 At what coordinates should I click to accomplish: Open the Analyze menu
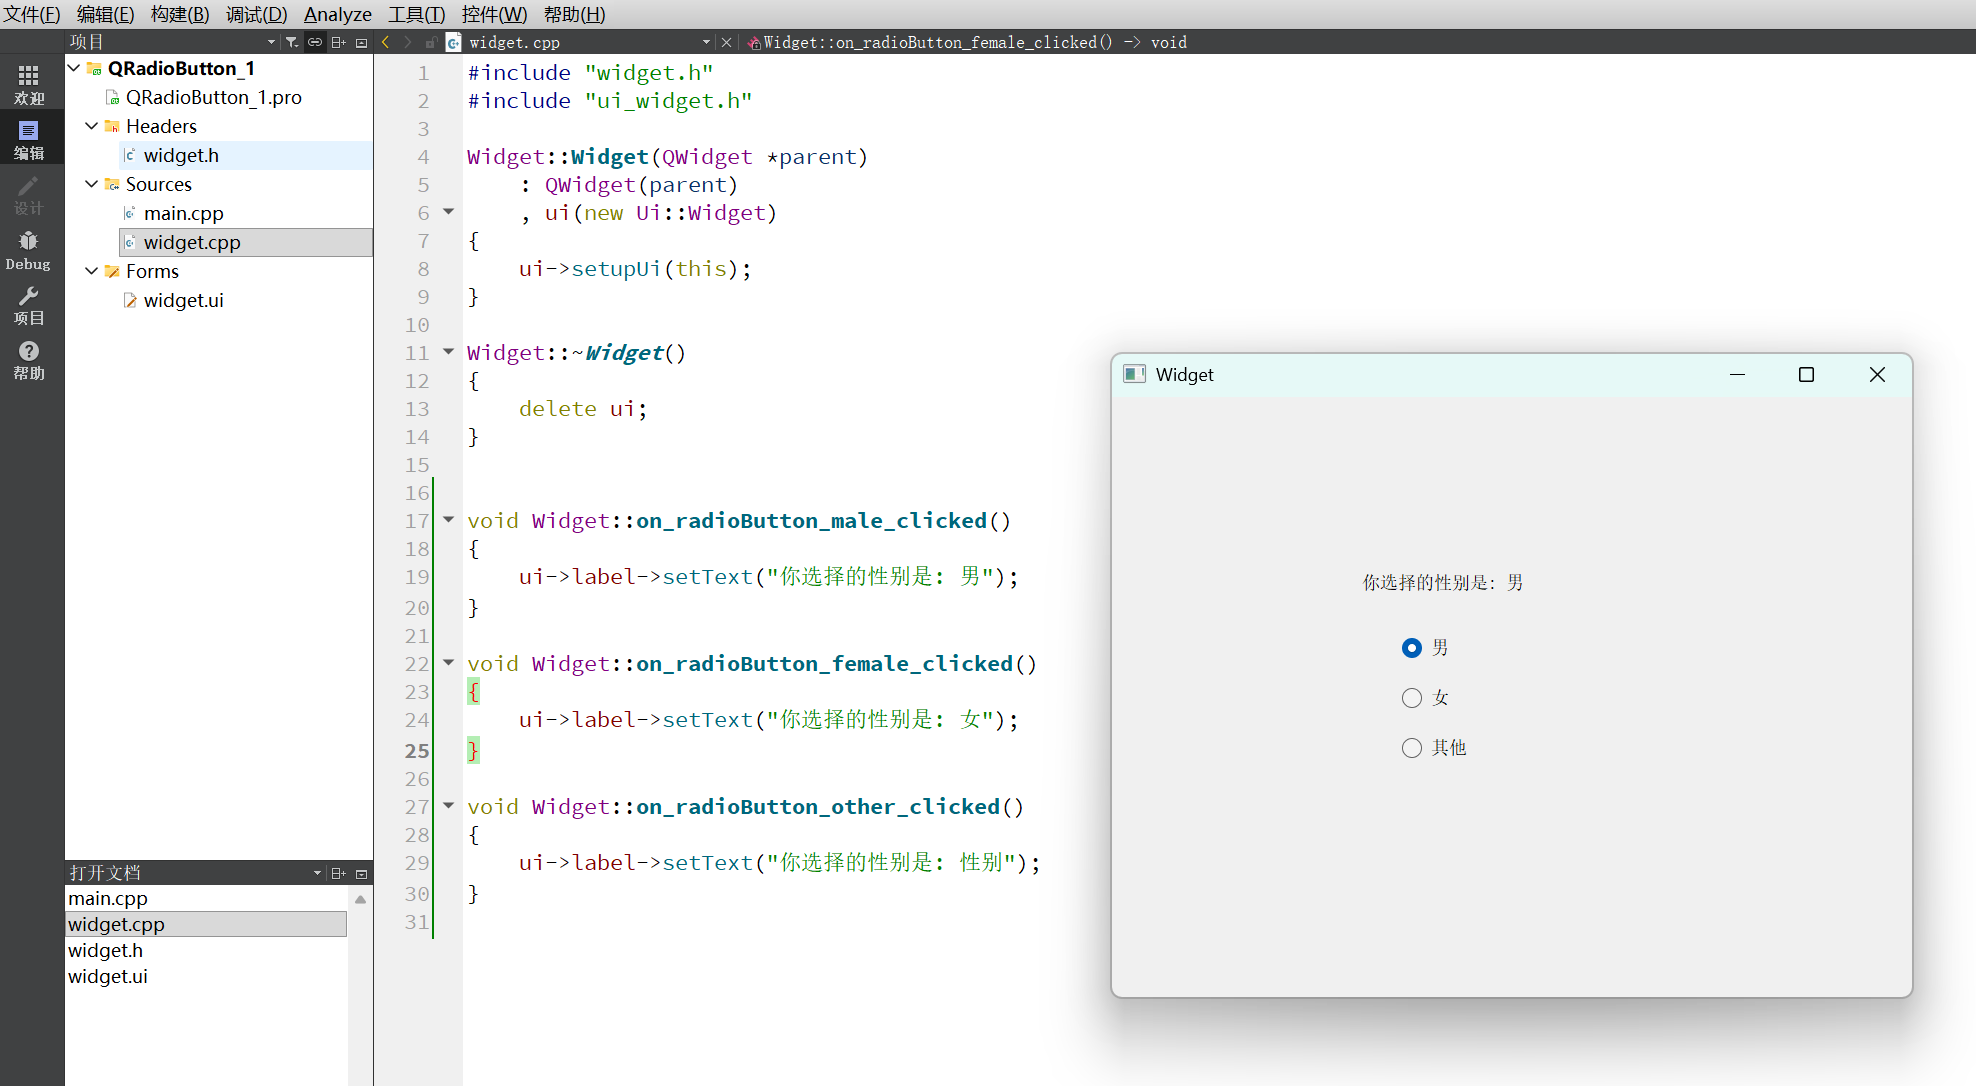pyautogui.click(x=337, y=14)
